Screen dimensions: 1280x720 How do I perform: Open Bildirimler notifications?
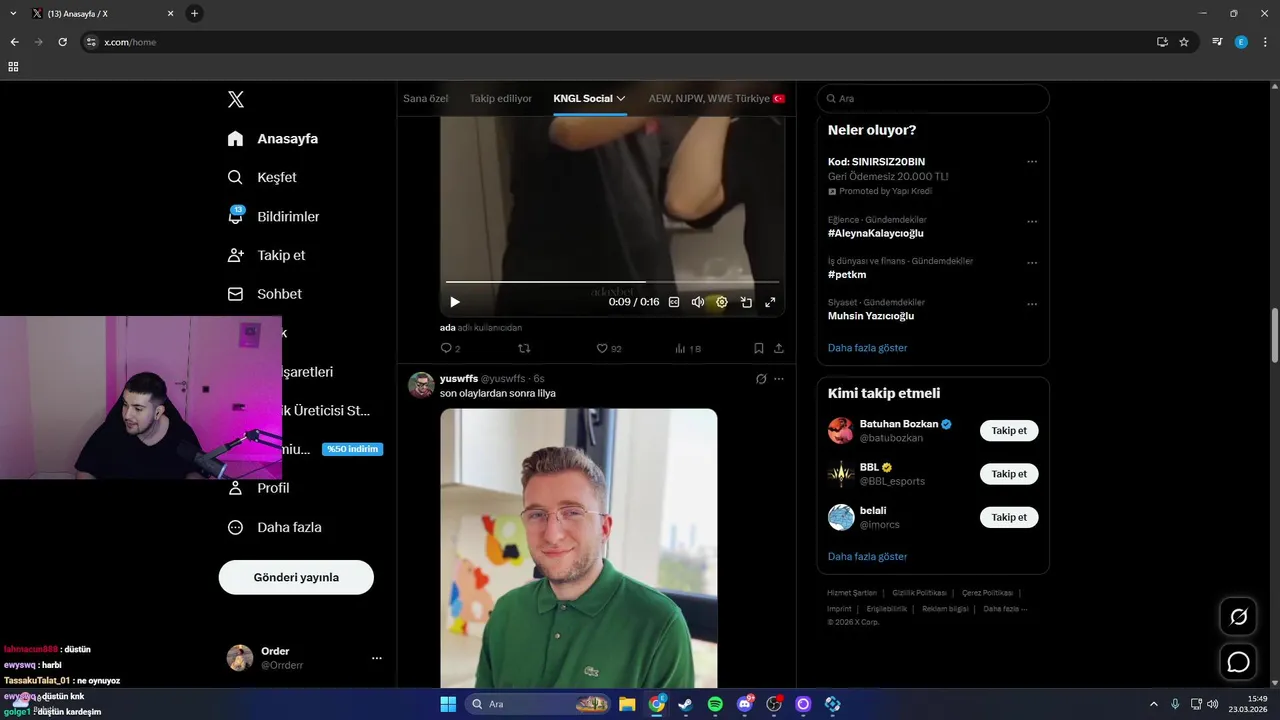pyautogui.click(x=274, y=216)
